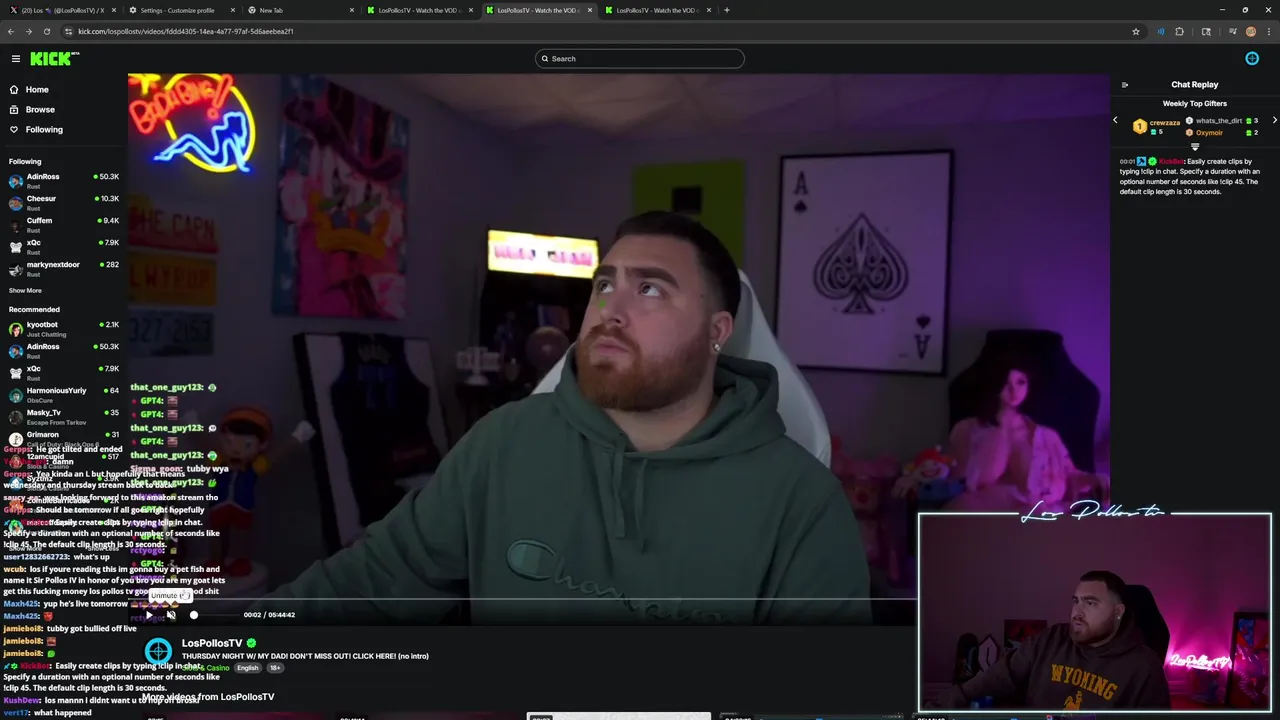Open Cheesur channel in Following list
The image size is (1280, 720).
(63, 203)
